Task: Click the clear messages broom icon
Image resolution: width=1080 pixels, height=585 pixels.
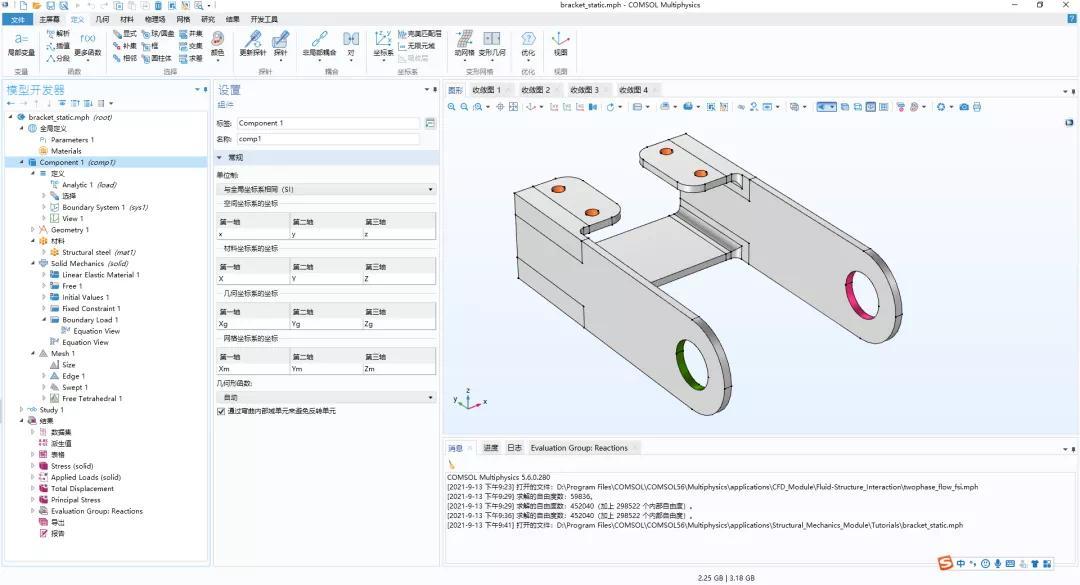Action: 452,464
